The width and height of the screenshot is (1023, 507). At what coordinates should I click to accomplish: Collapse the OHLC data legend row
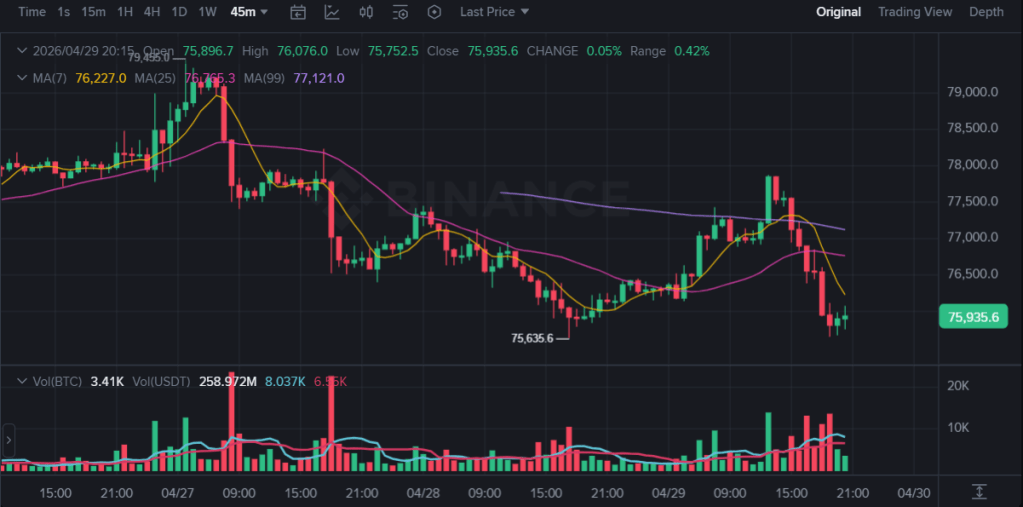point(22,51)
